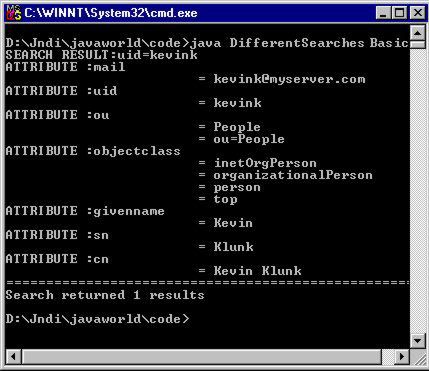Click the vertical scrollbar up arrow

pyautogui.click(x=417, y=33)
